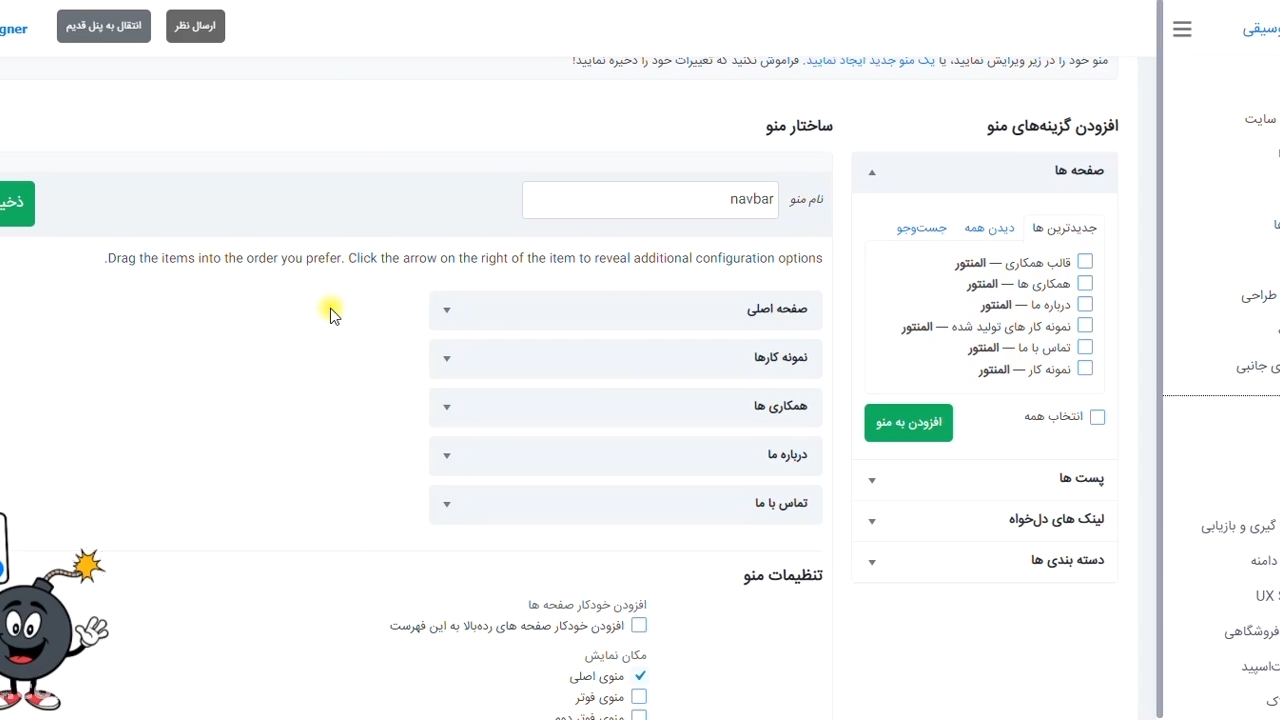Expand the تماس با ما menu item arrow
This screenshot has height=720, width=1280.
pyautogui.click(x=447, y=505)
